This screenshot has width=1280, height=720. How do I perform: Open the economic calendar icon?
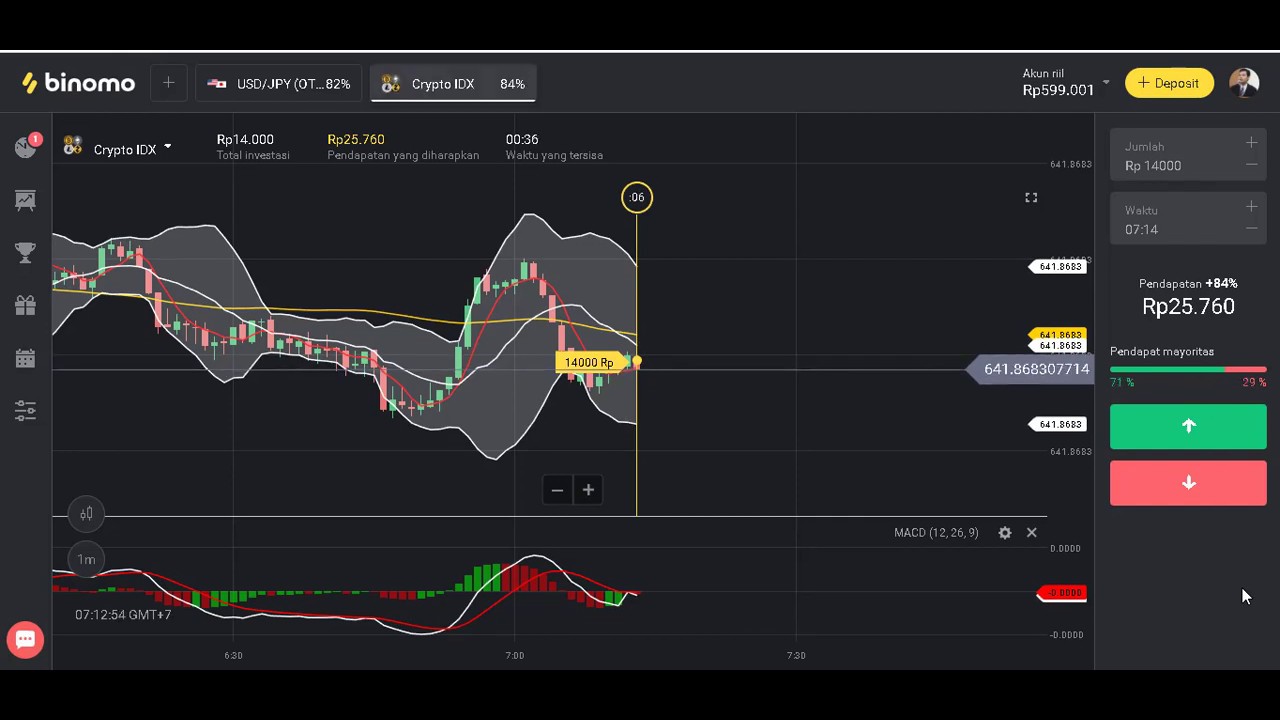[x=26, y=358]
